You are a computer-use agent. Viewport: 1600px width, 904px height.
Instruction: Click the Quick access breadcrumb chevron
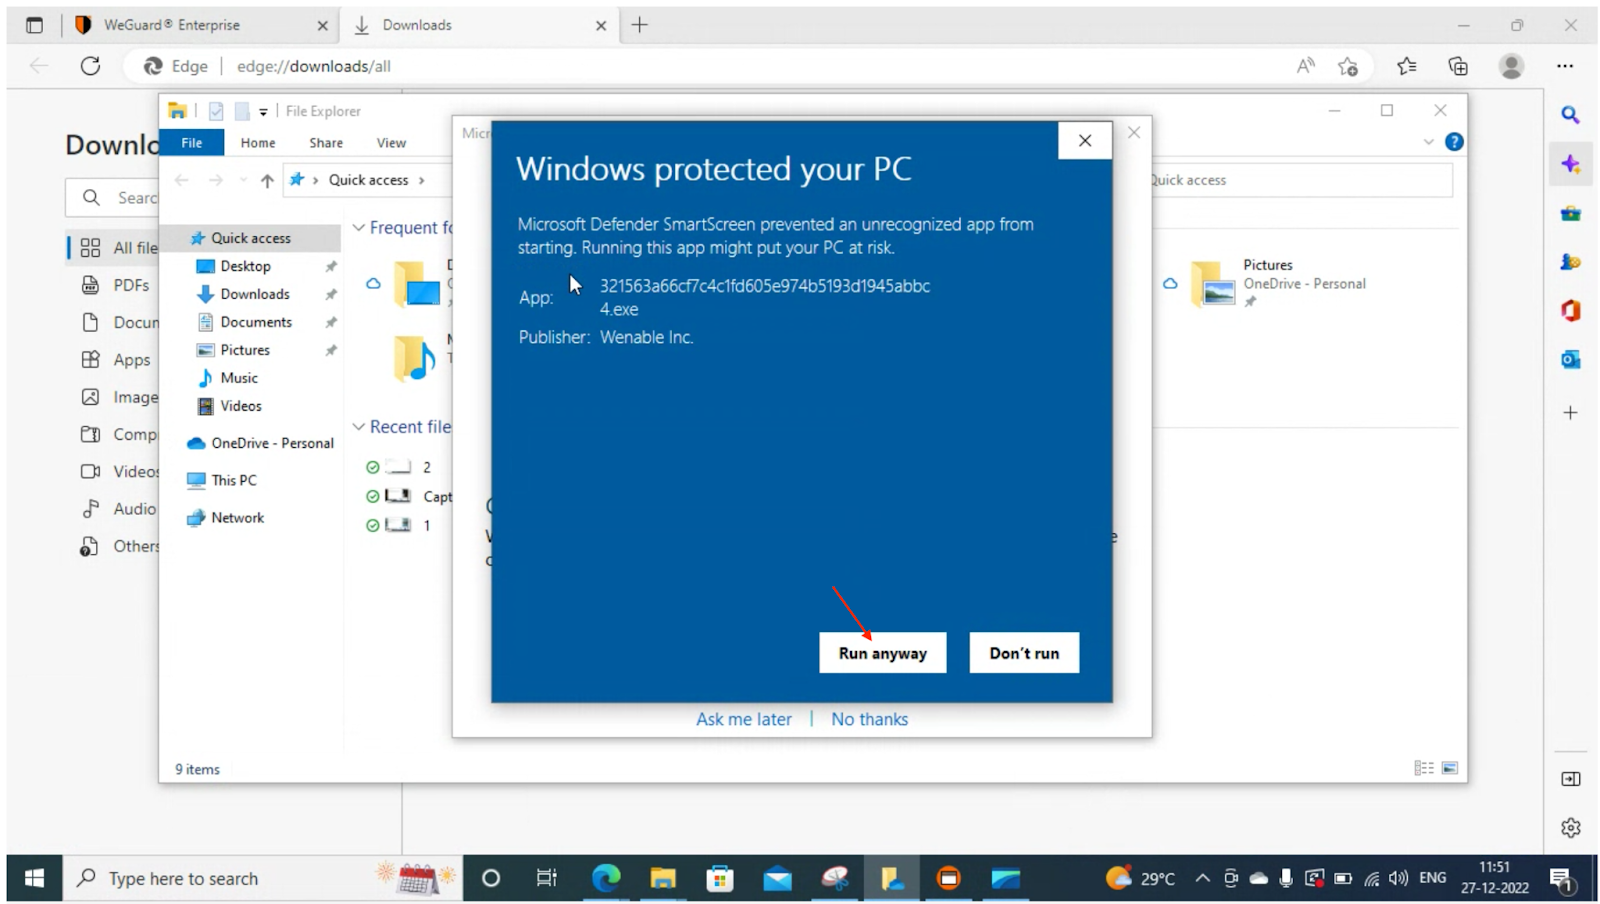tap(421, 180)
